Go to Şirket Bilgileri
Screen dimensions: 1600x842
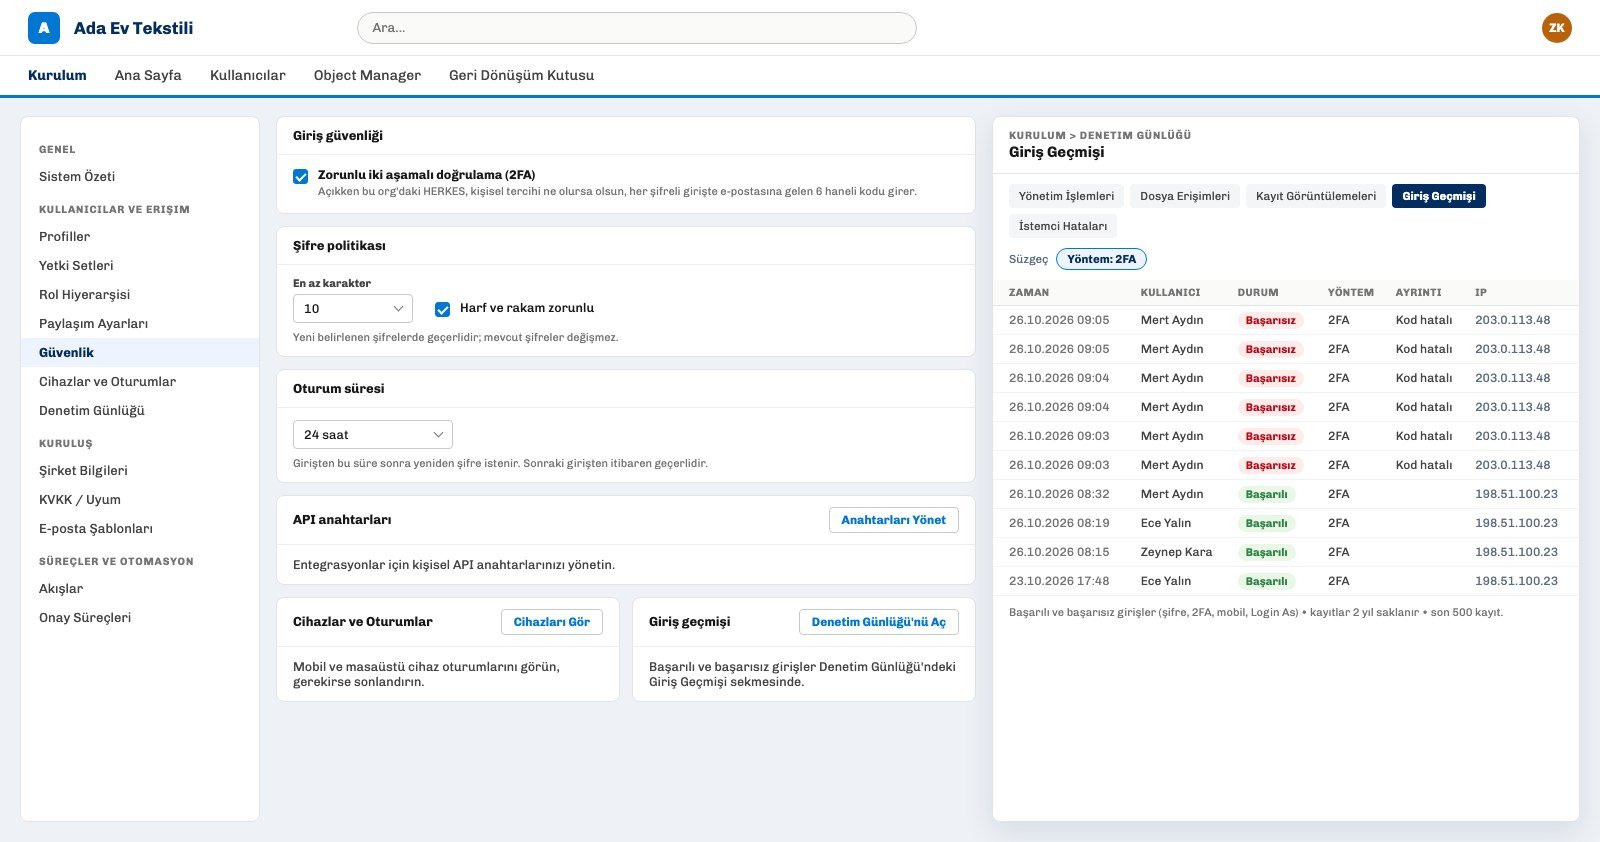140,471
